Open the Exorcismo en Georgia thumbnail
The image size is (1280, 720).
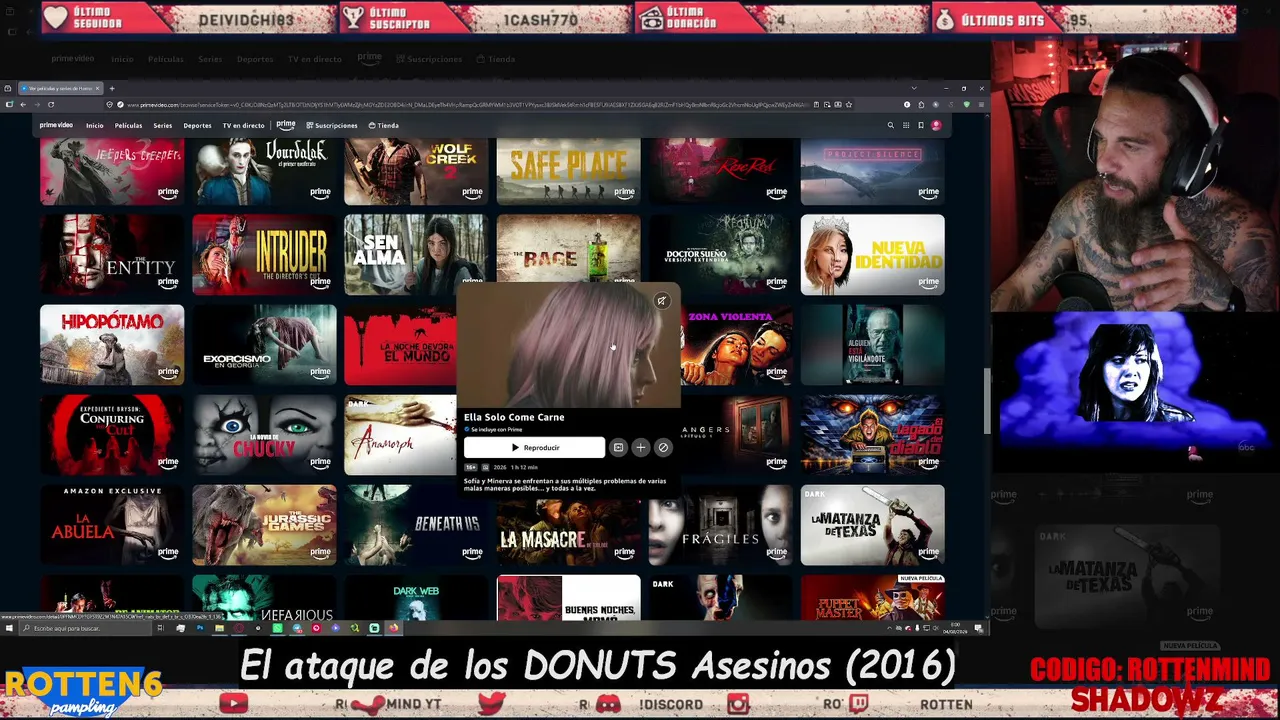pyautogui.click(x=264, y=345)
